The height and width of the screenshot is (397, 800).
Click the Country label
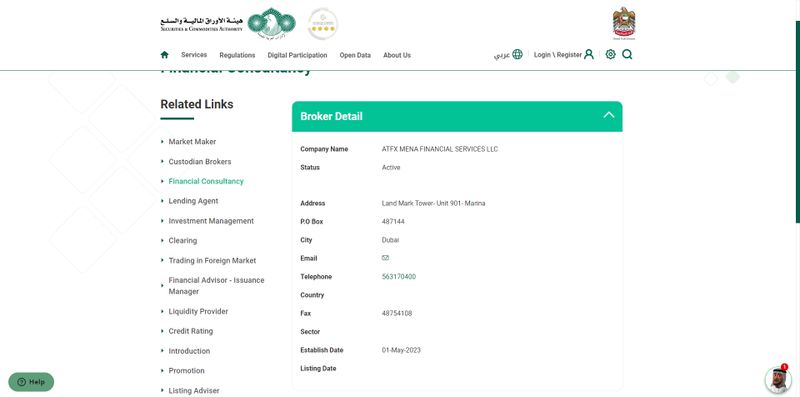pyautogui.click(x=312, y=295)
